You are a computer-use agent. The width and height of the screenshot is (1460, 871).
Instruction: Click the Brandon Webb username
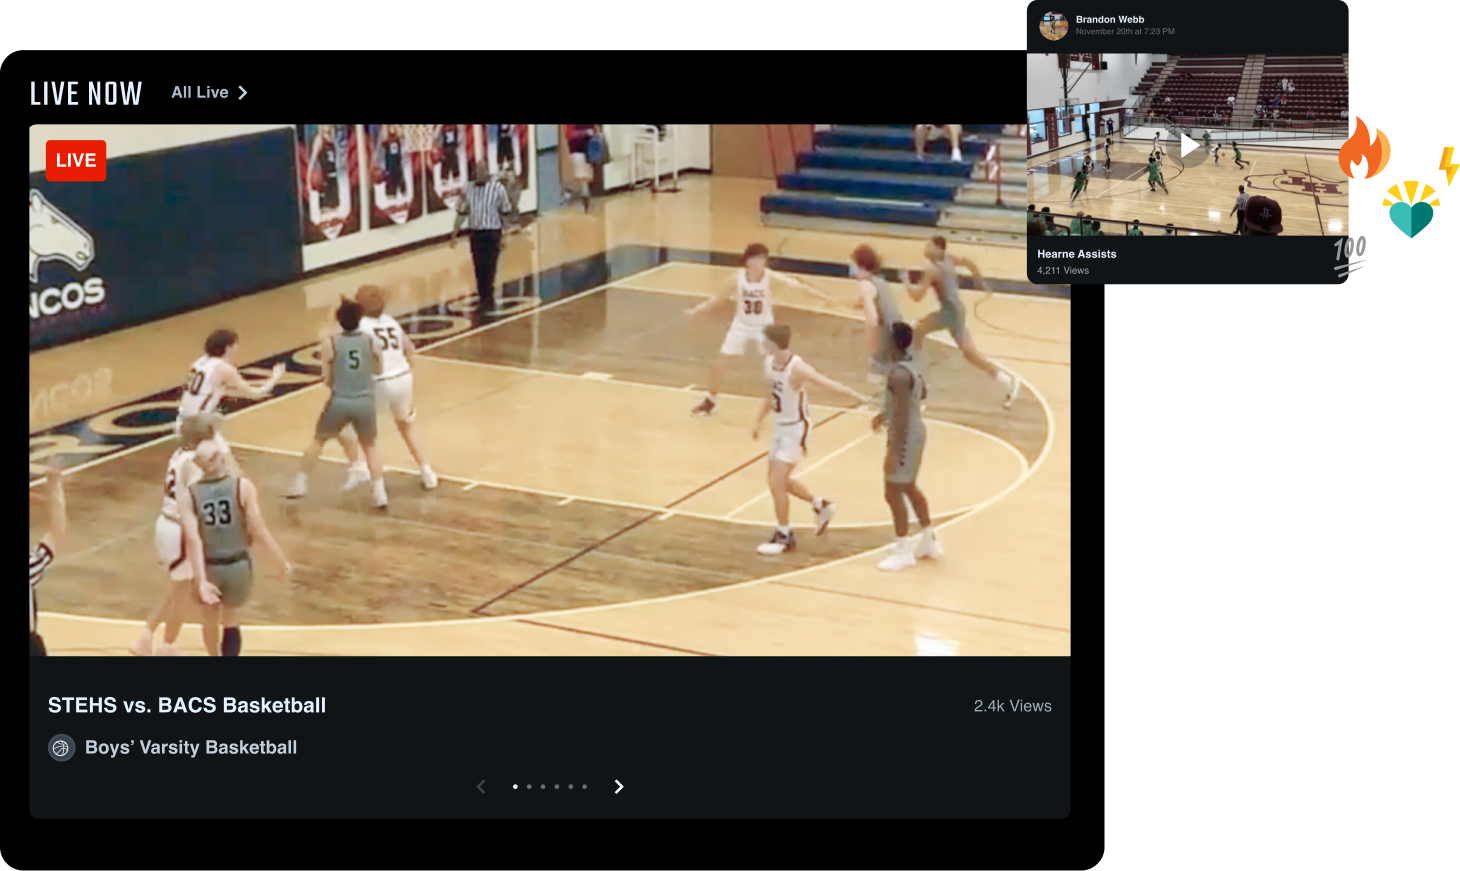pyautogui.click(x=1110, y=19)
